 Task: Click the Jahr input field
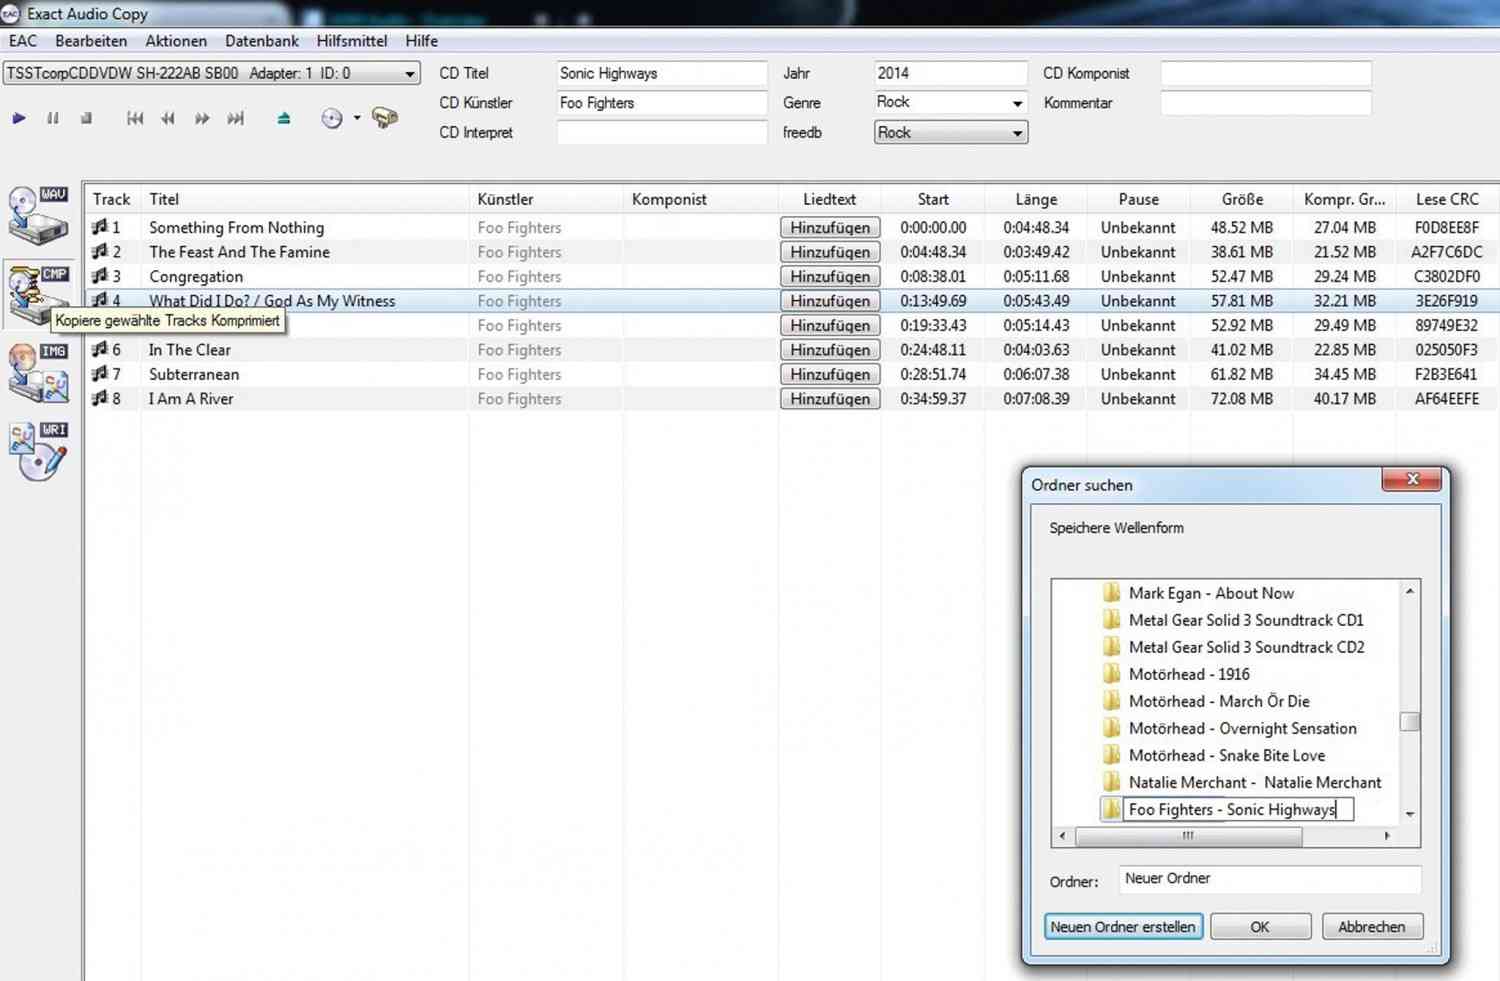[x=951, y=73]
